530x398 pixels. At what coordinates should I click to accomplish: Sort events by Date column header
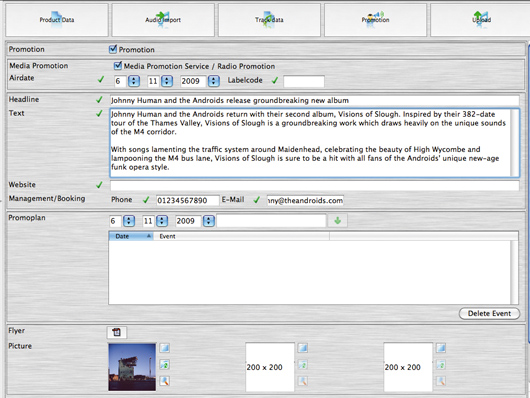pyautogui.click(x=131, y=236)
